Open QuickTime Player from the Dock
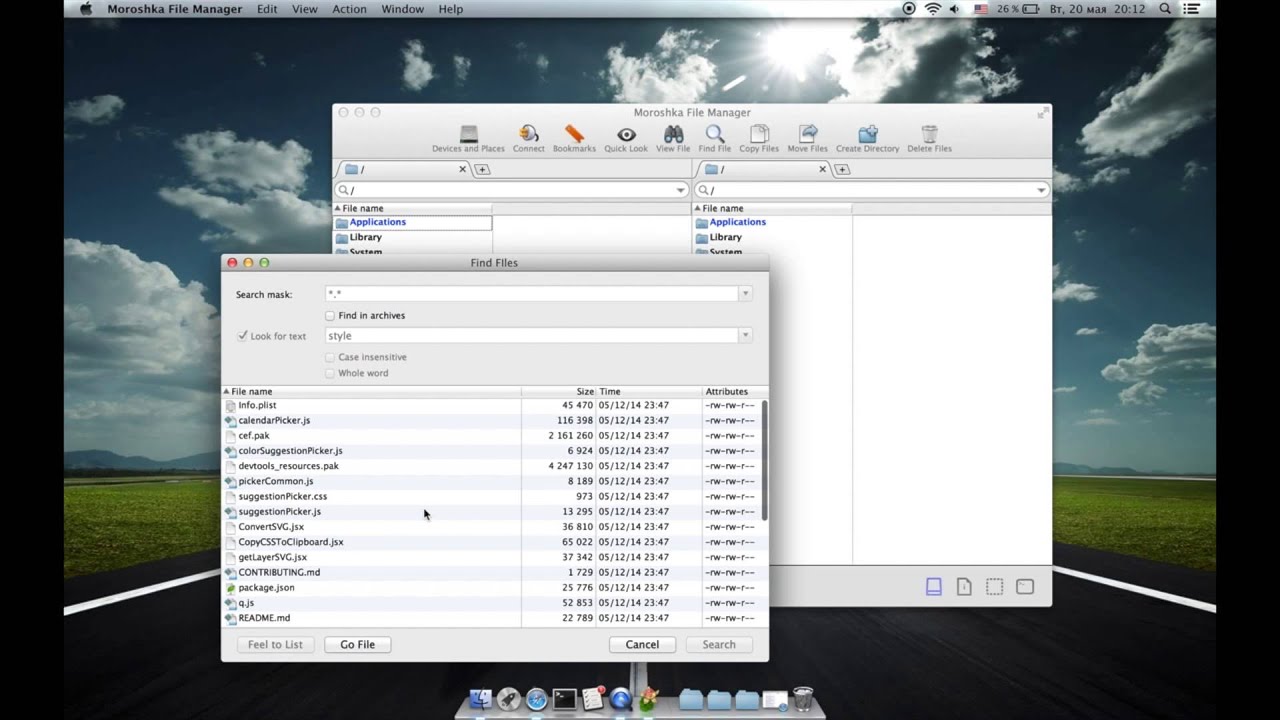 [x=621, y=699]
